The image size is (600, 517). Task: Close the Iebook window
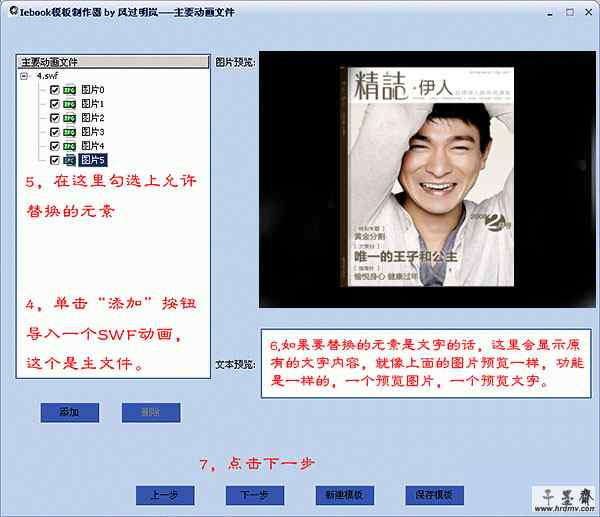(x=589, y=12)
